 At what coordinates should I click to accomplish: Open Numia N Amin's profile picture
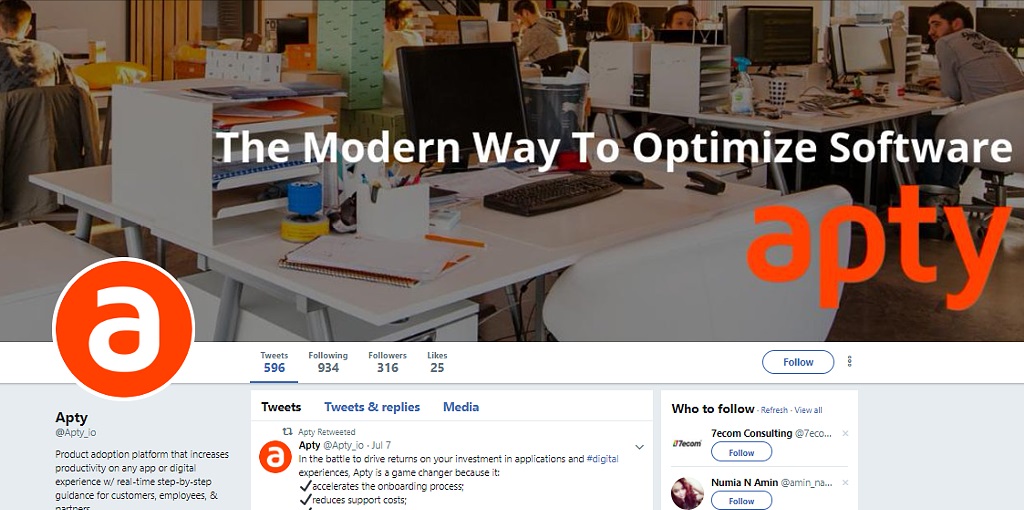688,493
